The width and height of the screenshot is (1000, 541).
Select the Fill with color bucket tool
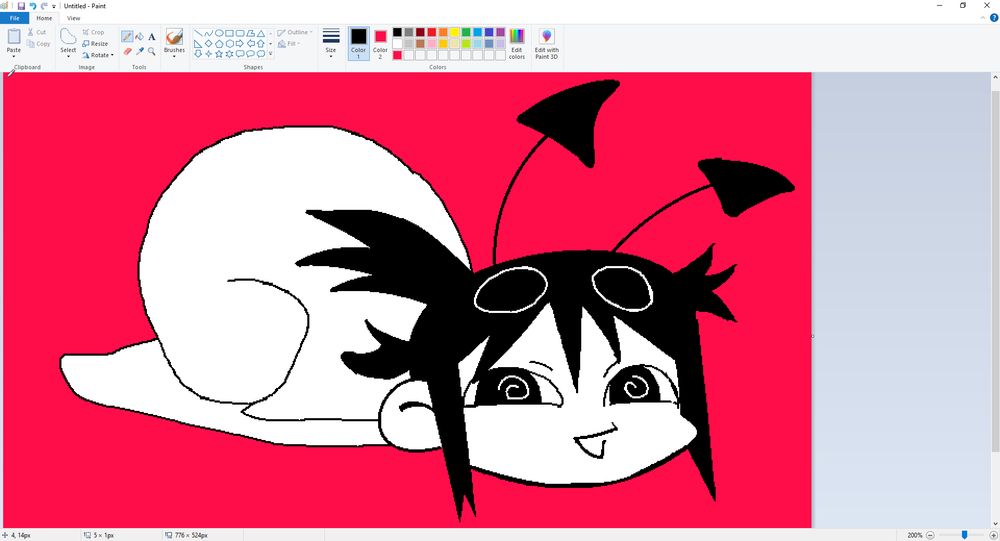(139, 37)
